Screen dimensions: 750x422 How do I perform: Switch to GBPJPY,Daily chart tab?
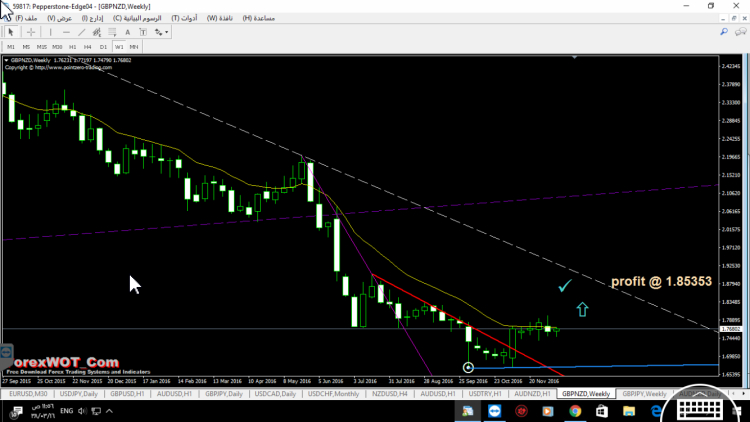point(224,394)
